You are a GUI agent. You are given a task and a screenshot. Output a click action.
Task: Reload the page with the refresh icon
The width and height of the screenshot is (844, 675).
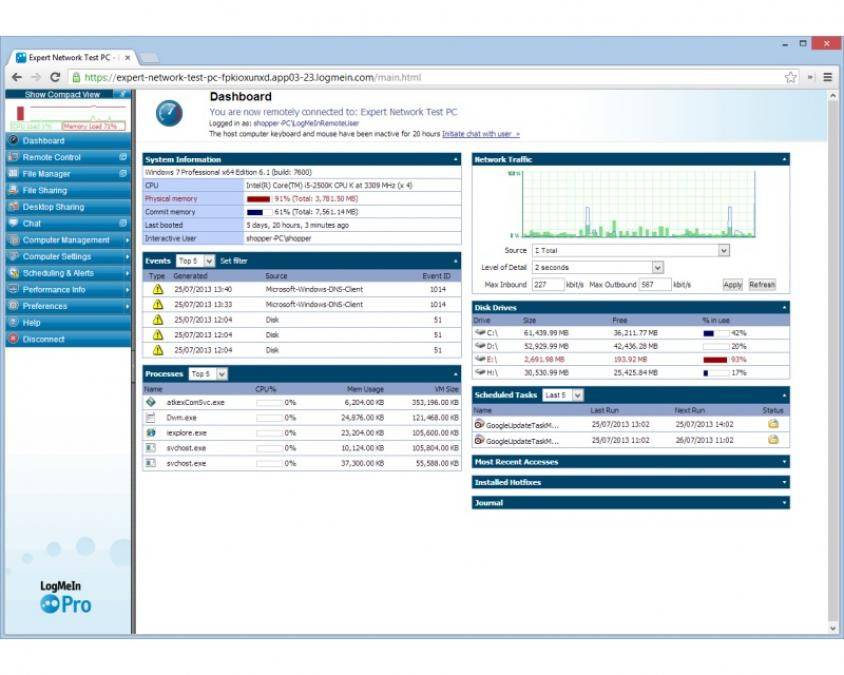(55, 78)
